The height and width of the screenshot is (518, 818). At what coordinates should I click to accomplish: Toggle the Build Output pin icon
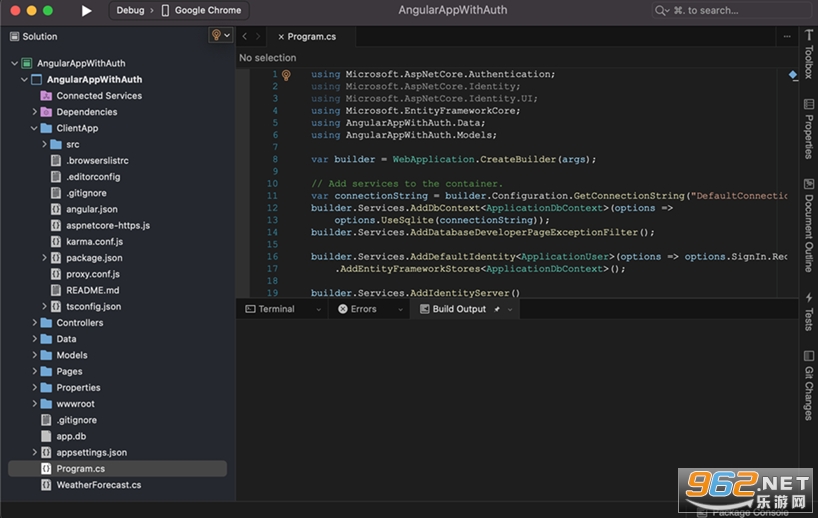[x=497, y=309]
